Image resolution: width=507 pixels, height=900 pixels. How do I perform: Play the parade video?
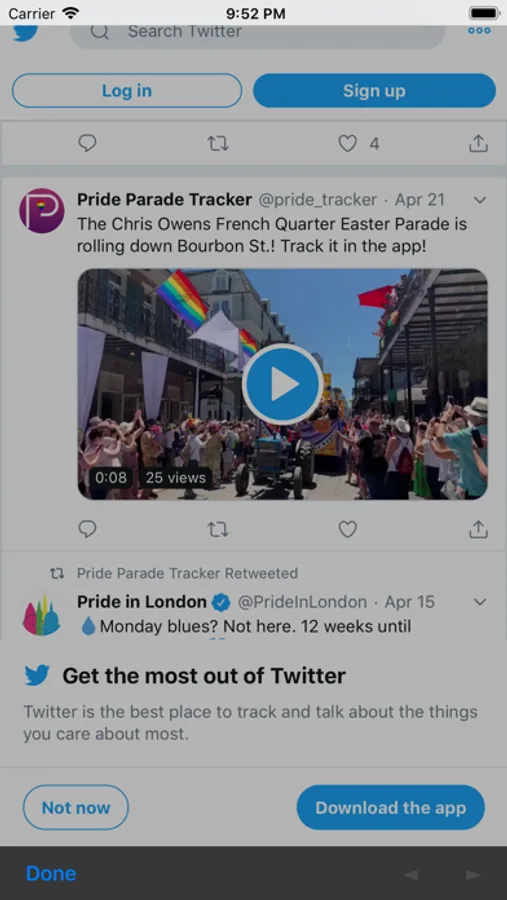point(282,384)
